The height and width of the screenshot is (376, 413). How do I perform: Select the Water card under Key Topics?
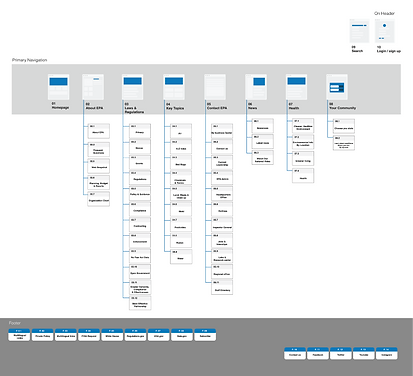[x=181, y=257]
